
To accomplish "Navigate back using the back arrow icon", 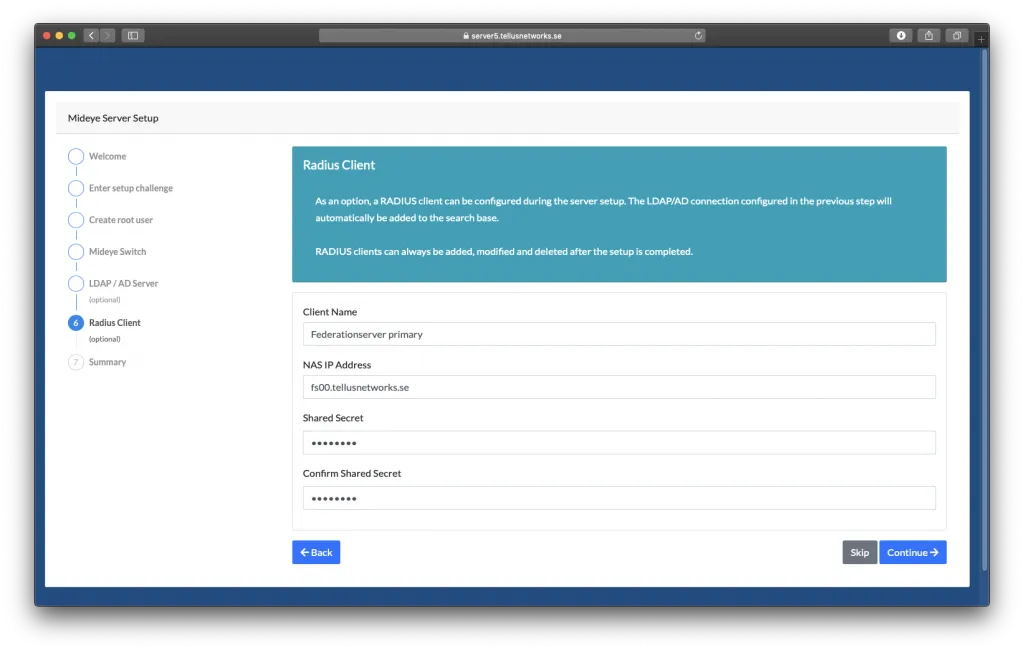I will pos(89,35).
